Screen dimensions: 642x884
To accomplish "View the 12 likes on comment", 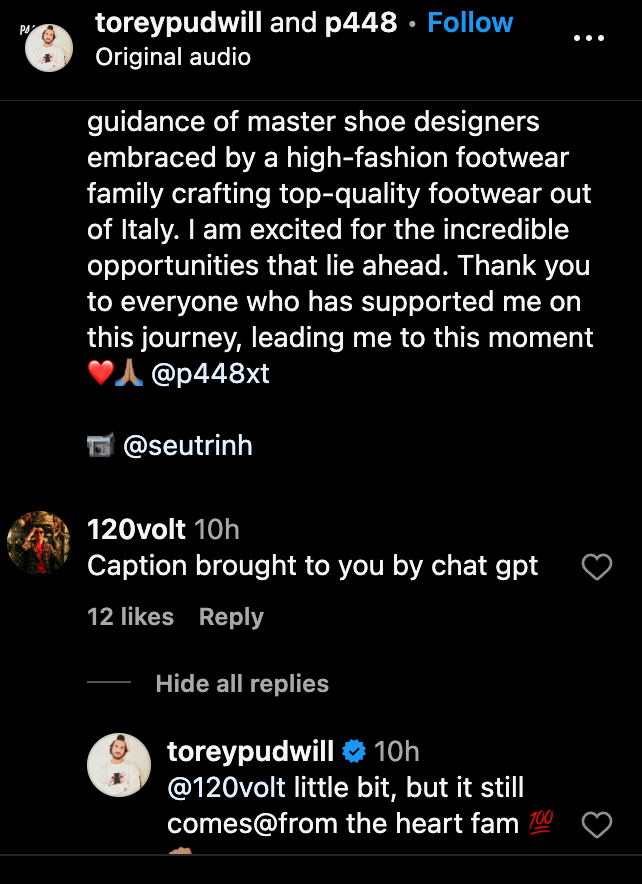I will point(130,617).
